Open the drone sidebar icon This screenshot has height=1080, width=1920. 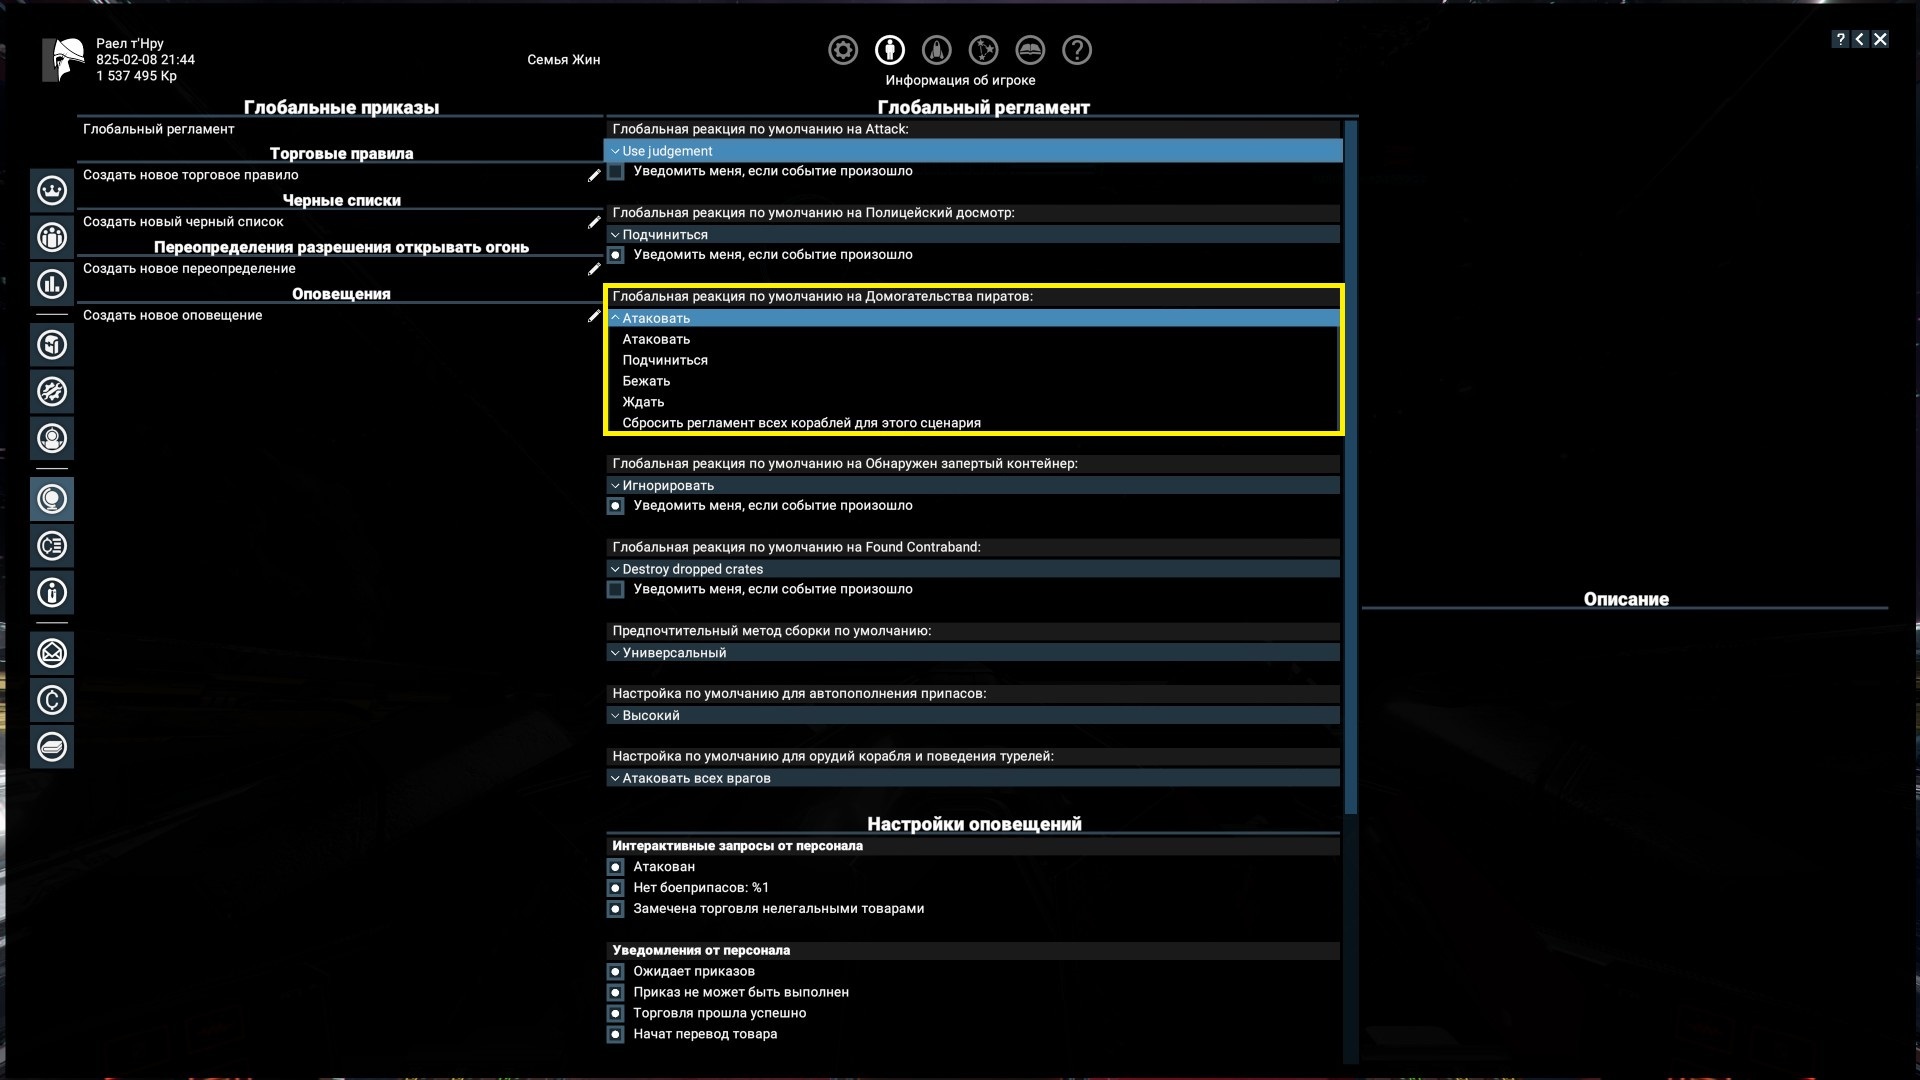tap(52, 438)
